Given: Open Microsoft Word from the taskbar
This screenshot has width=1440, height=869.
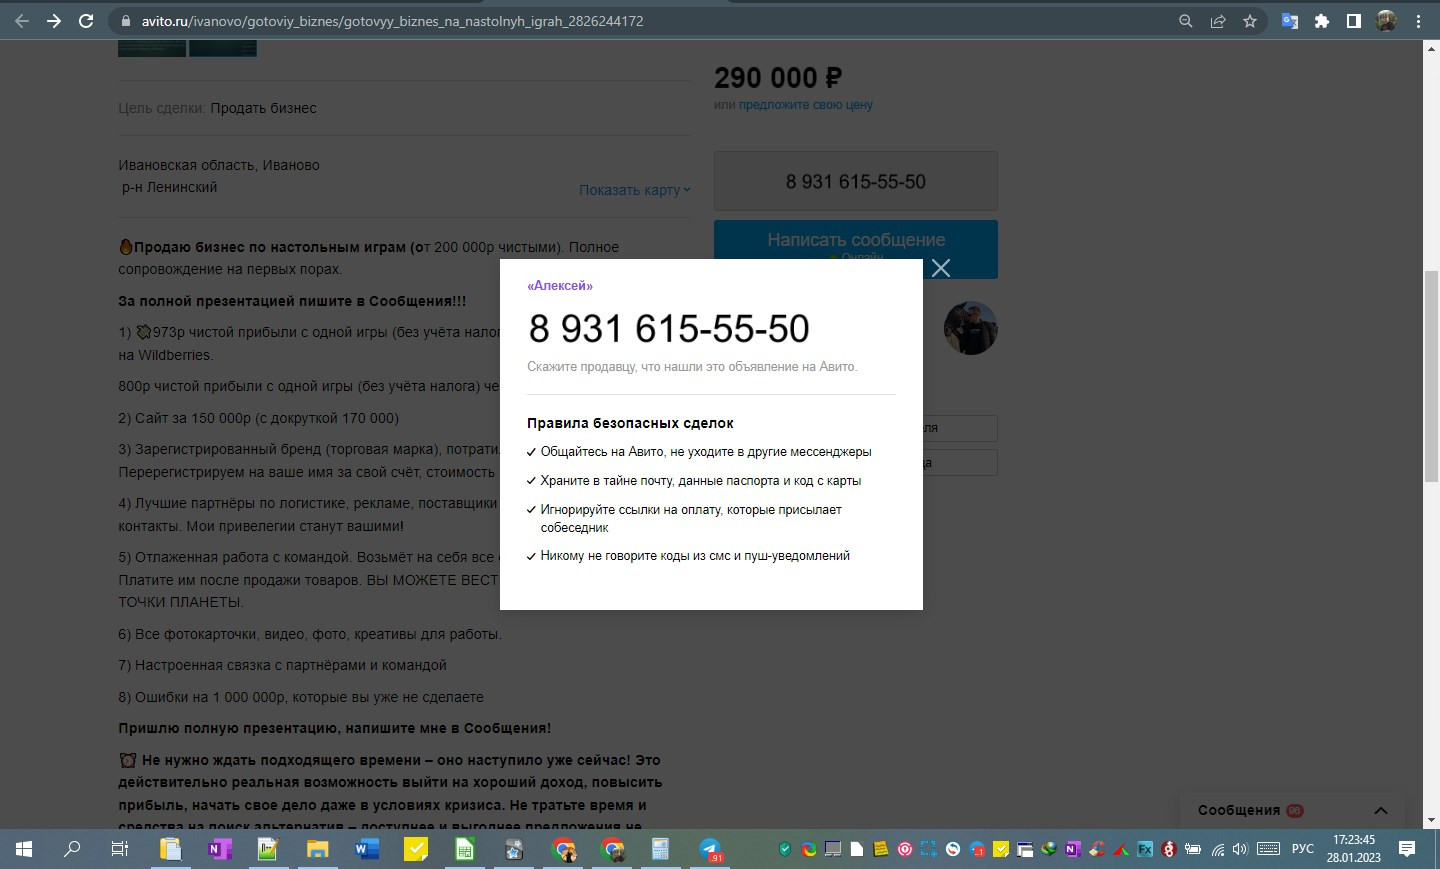Looking at the screenshot, I should (366, 849).
